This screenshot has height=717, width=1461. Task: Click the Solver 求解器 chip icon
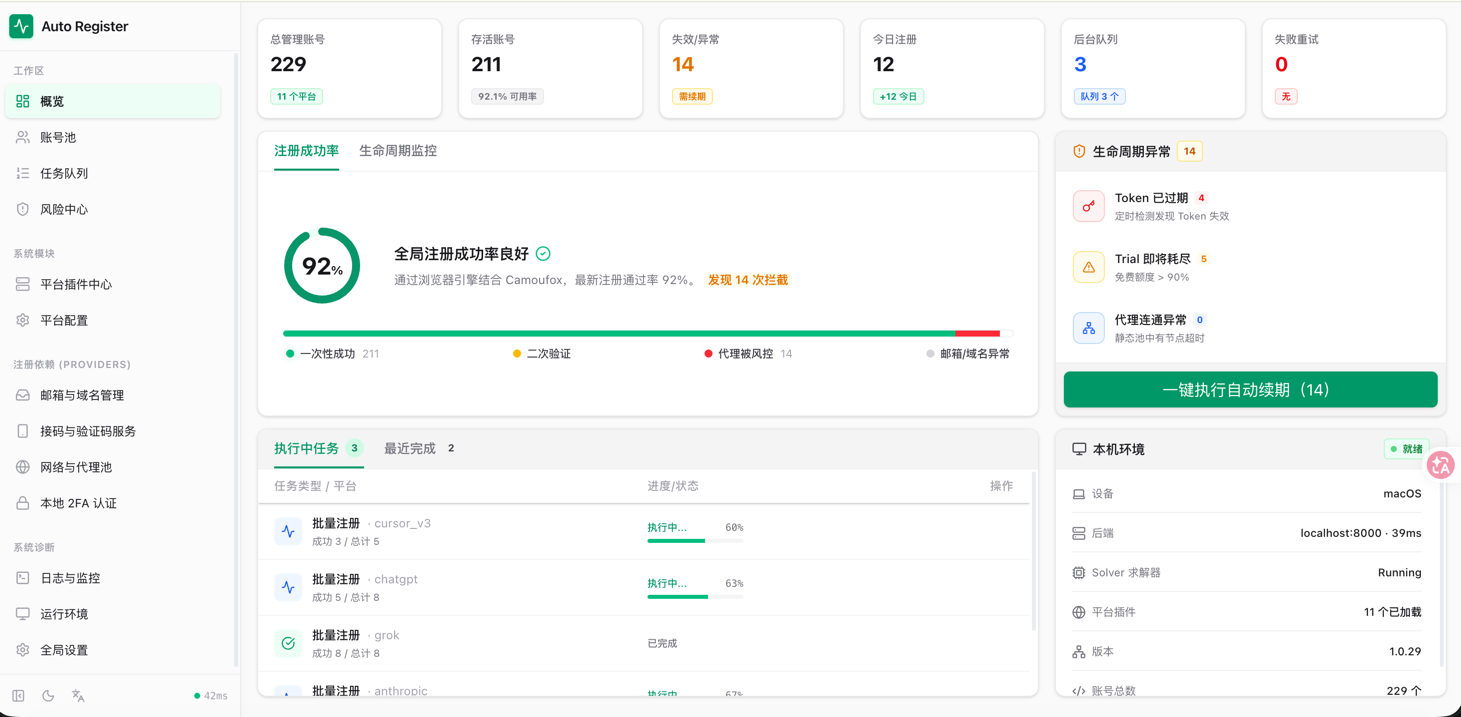[1079, 573]
